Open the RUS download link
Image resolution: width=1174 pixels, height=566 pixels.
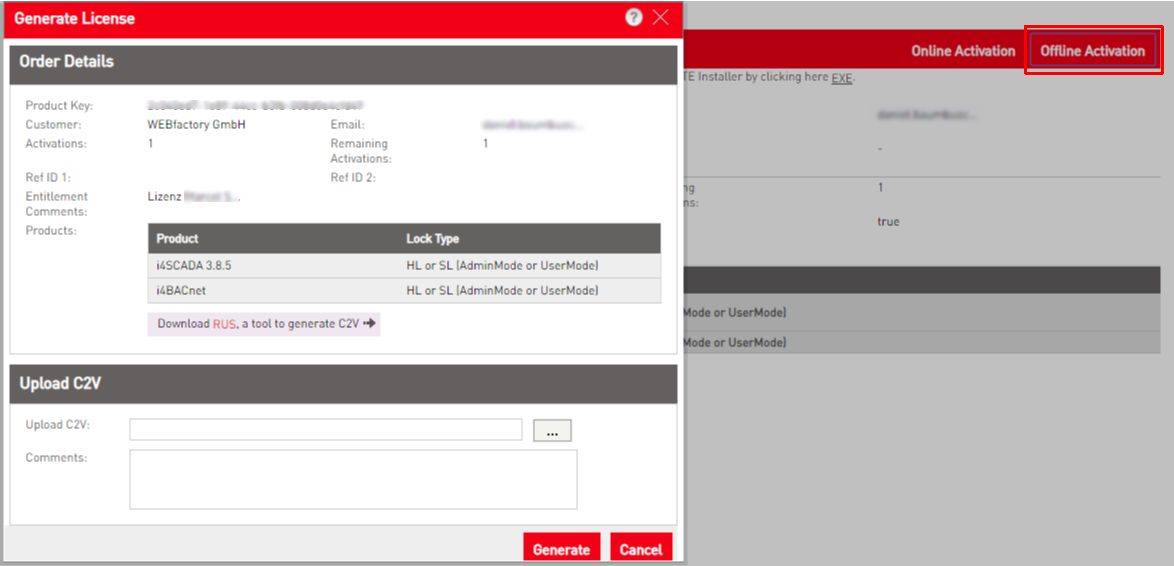coord(224,324)
